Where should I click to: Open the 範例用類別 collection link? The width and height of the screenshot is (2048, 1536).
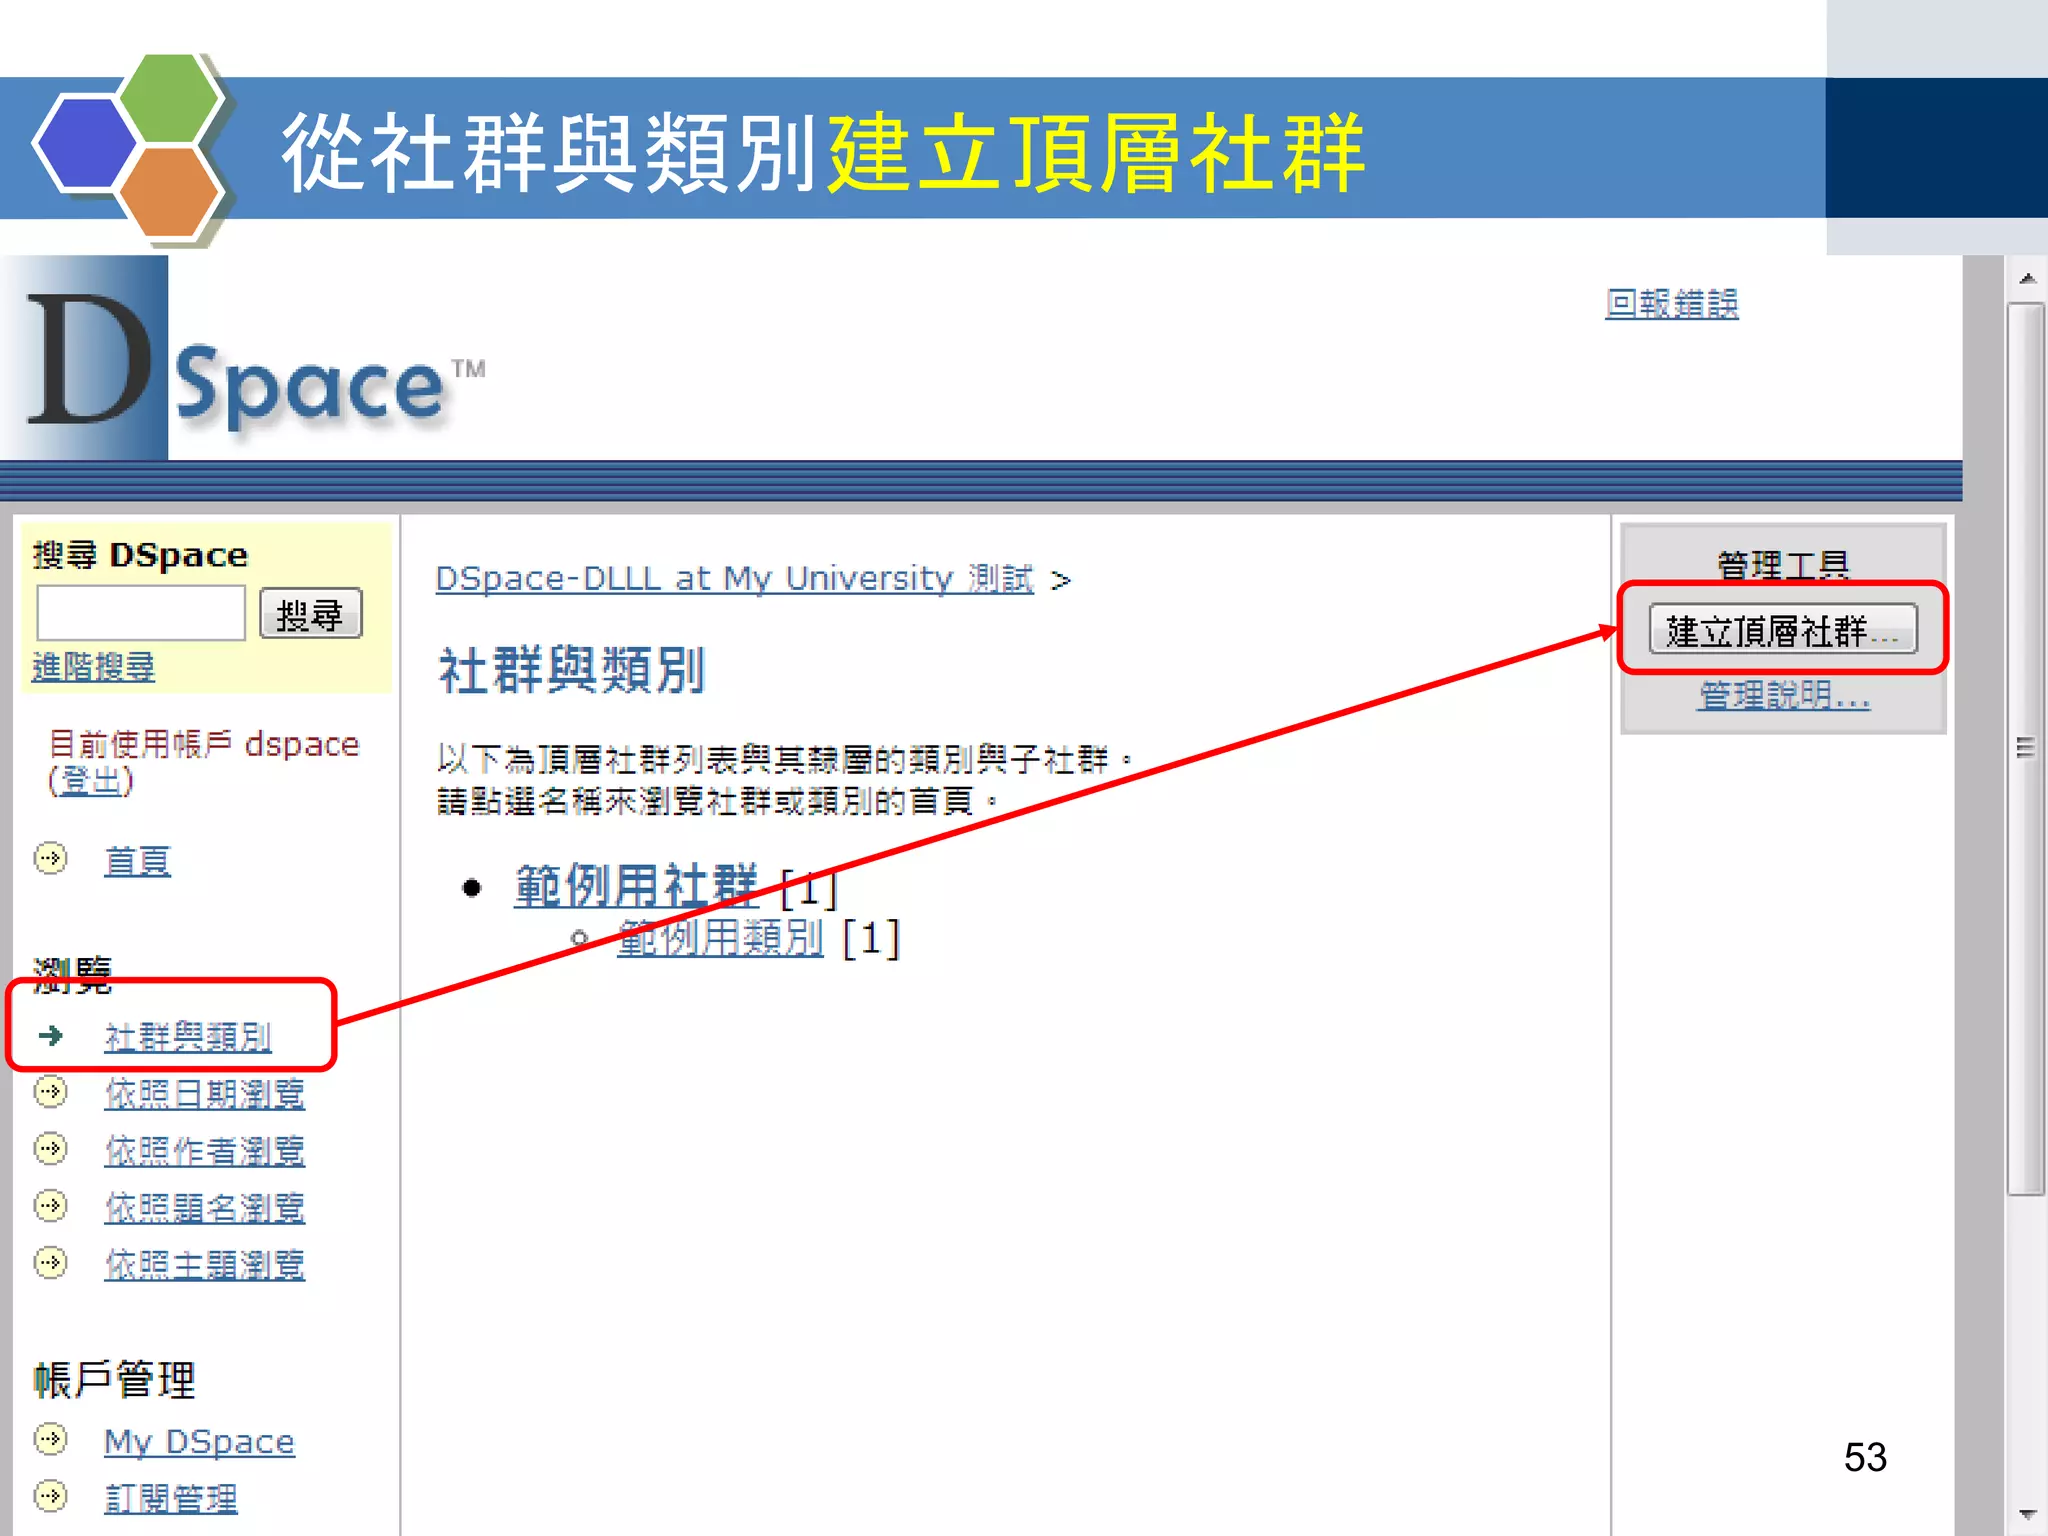tap(720, 938)
